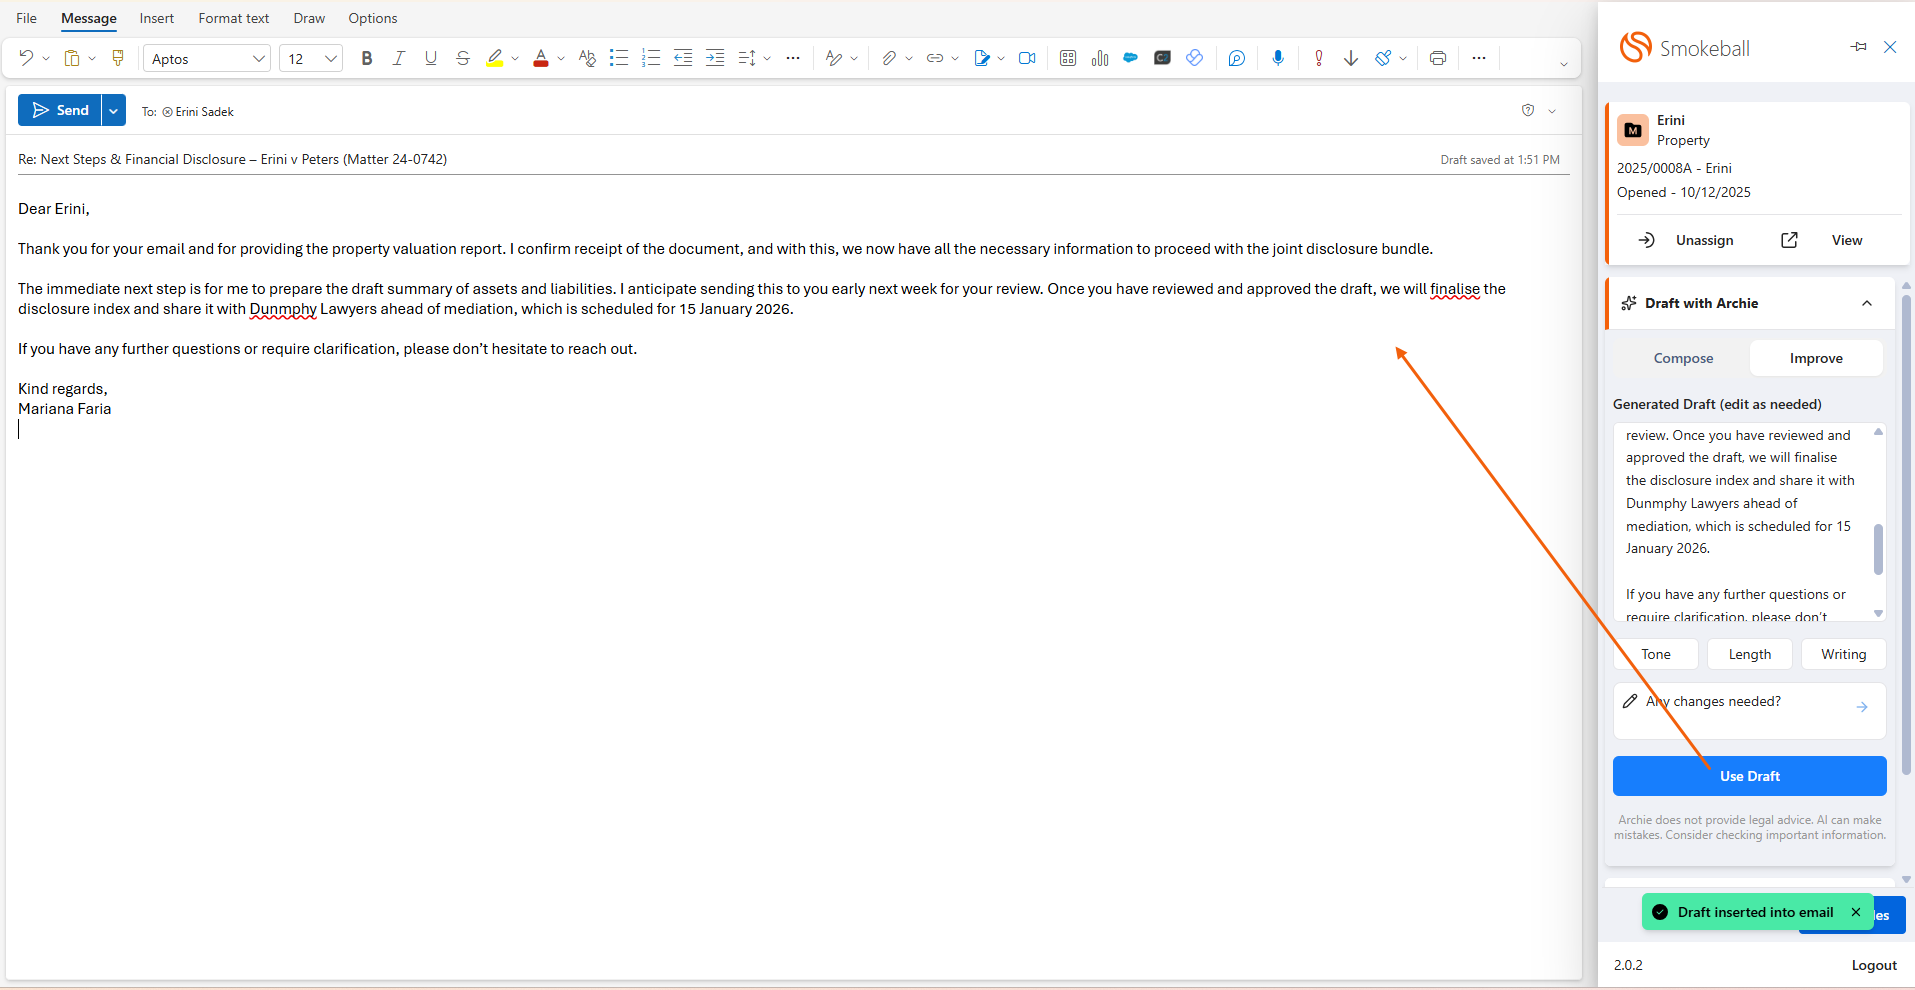Toggle italic formatting
Image resolution: width=1915 pixels, height=990 pixels.
pos(399,58)
